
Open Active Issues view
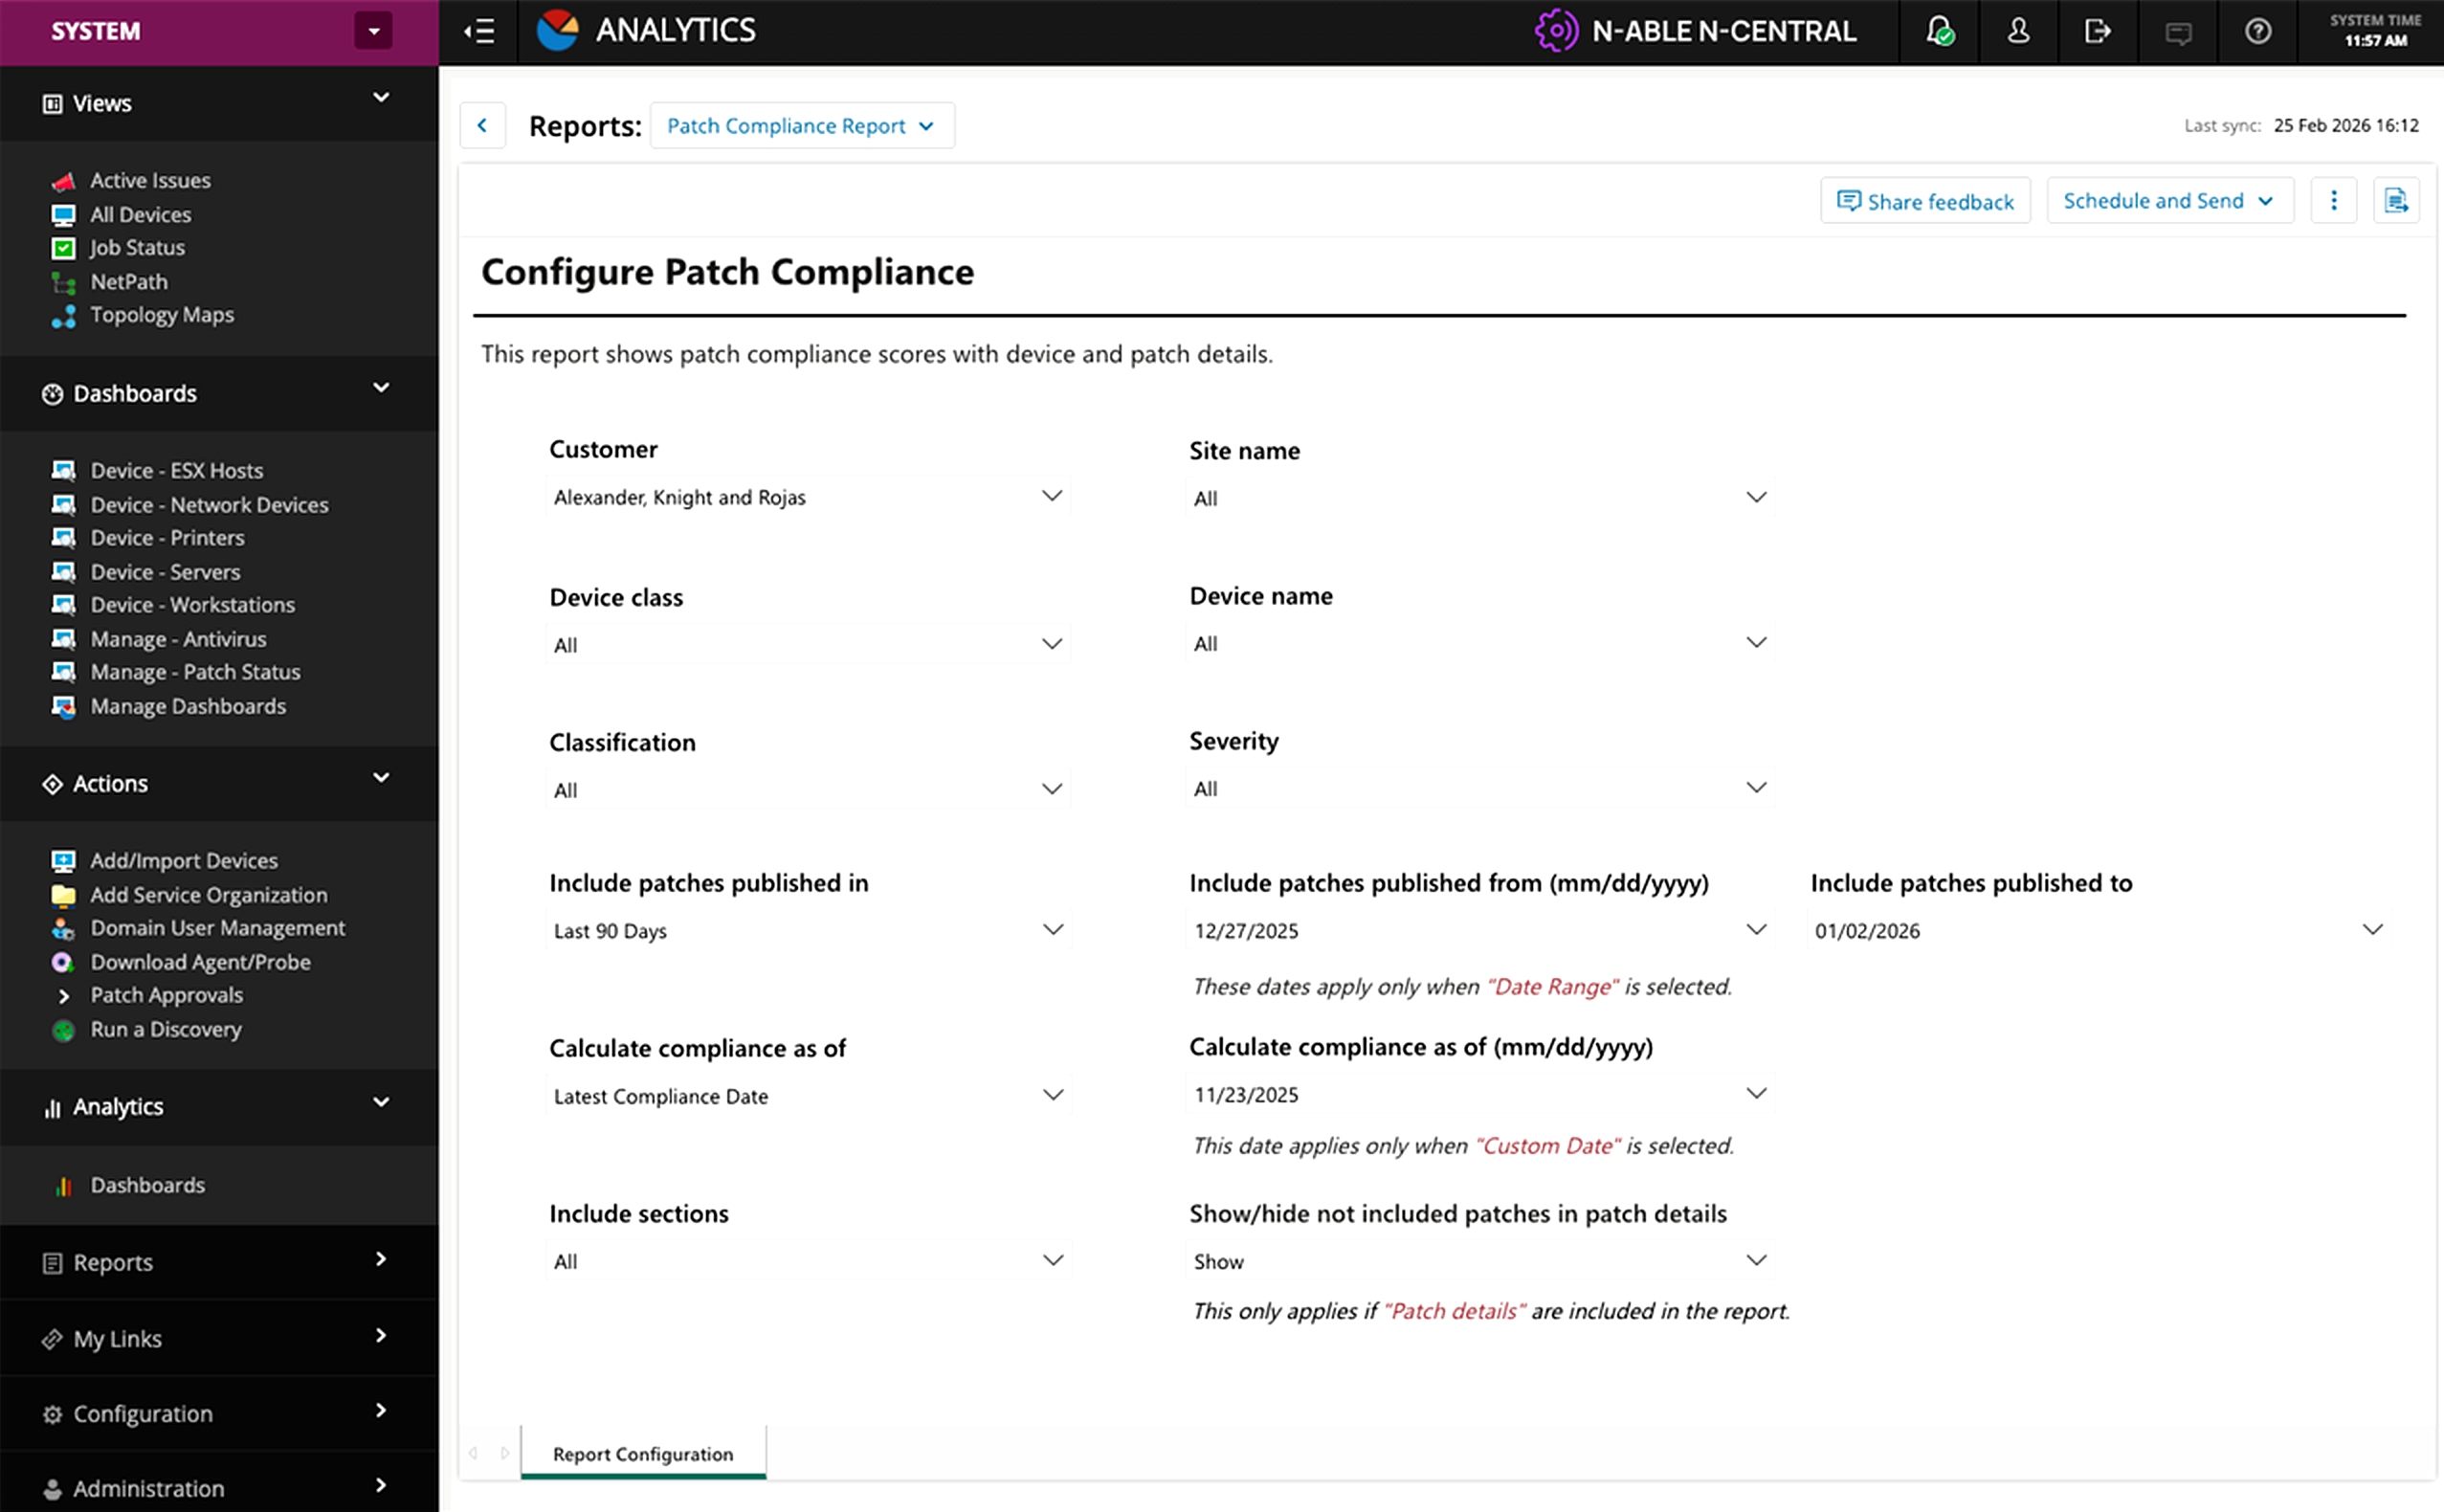pyautogui.click(x=150, y=181)
